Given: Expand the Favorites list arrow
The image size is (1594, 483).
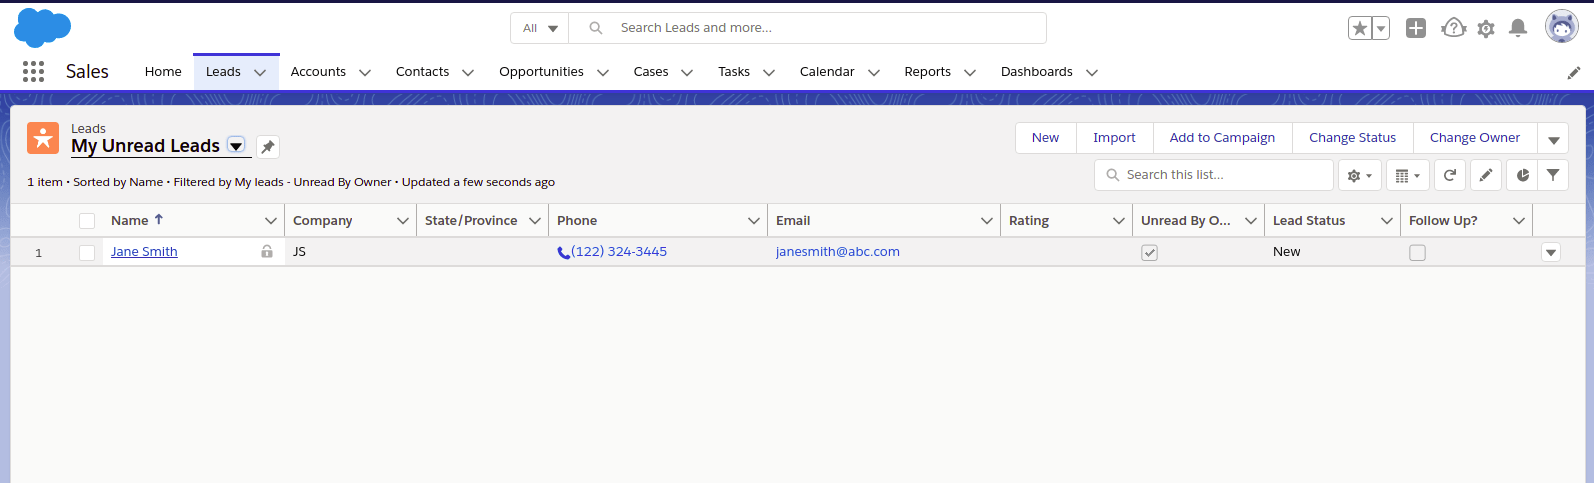Looking at the screenshot, I should pyautogui.click(x=1381, y=28).
